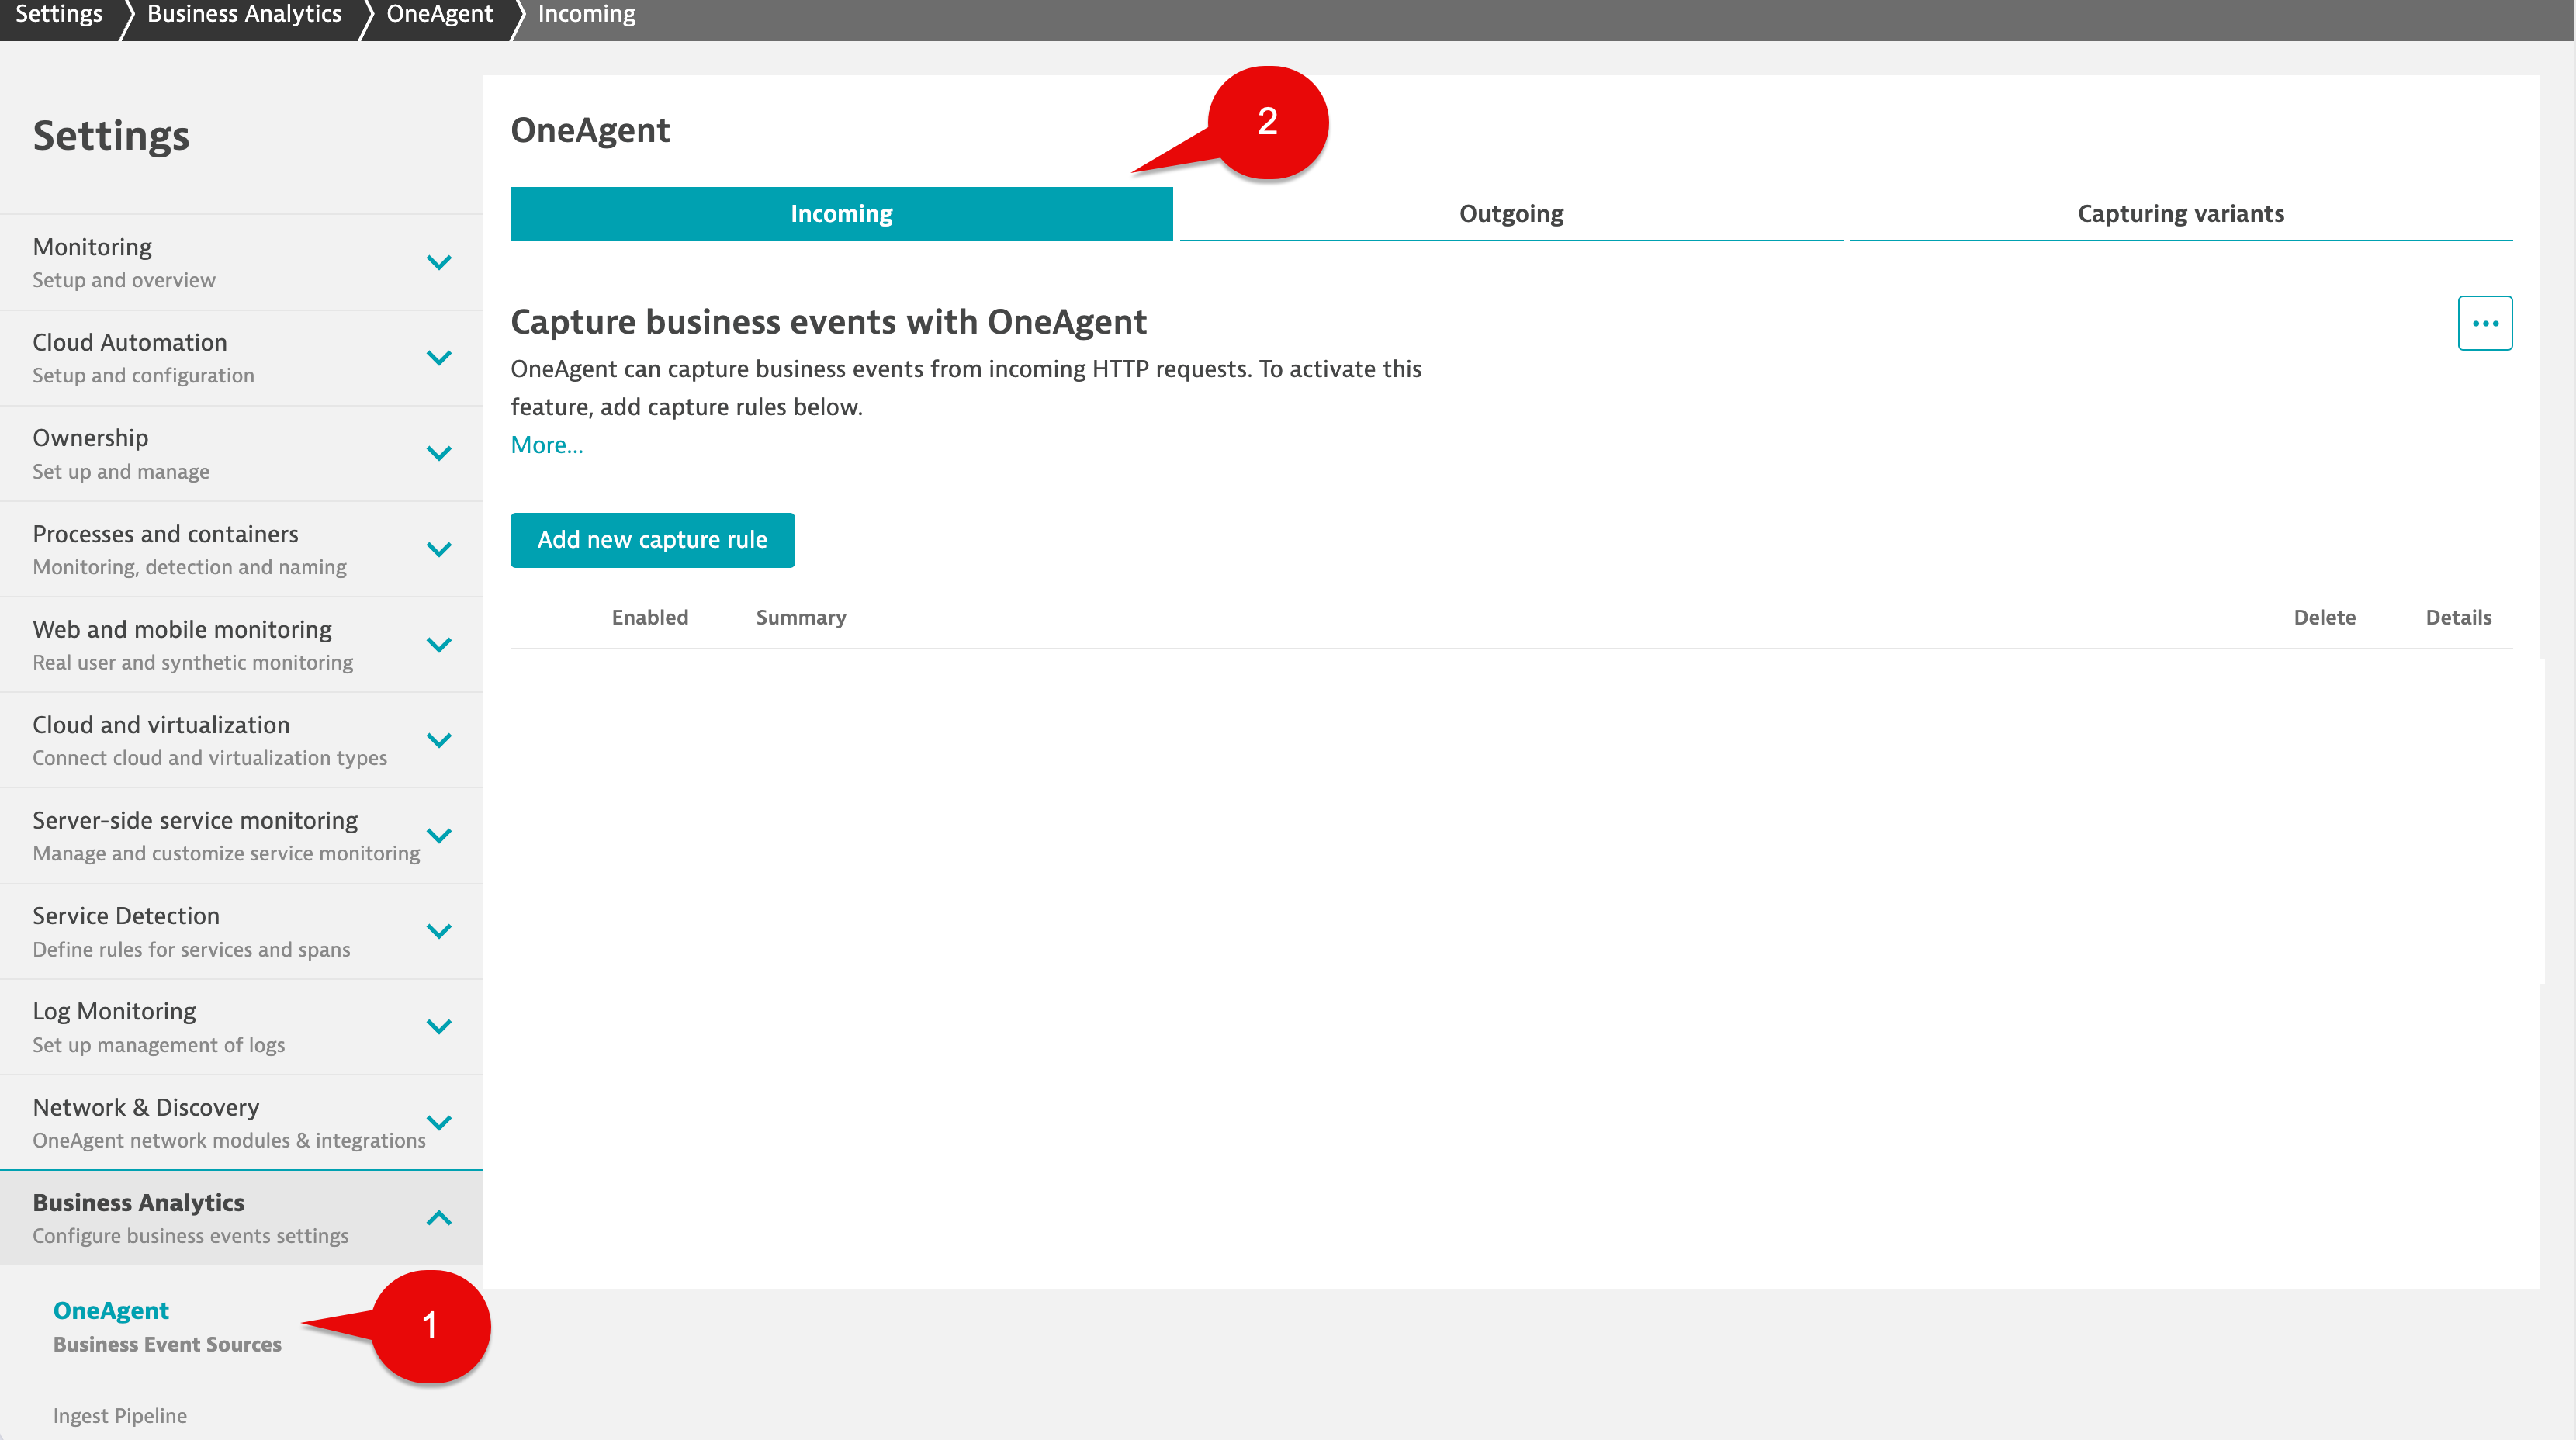Select 'Define rules for services and spans' text
The width and height of the screenshot is (2576, 1440).
[x=191, y=949]
